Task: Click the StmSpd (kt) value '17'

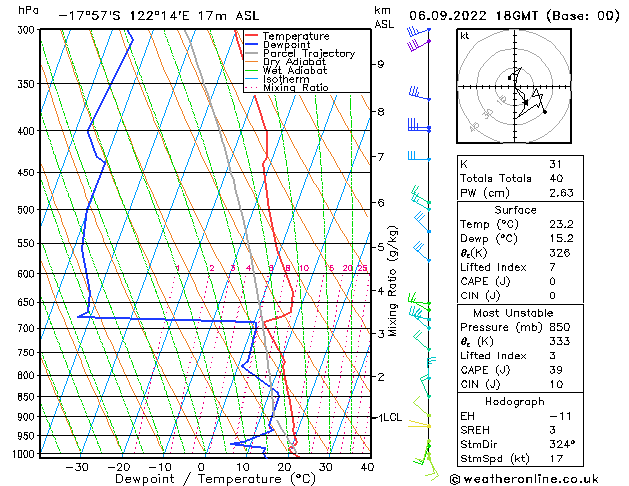Action: (x=556, y=458)
